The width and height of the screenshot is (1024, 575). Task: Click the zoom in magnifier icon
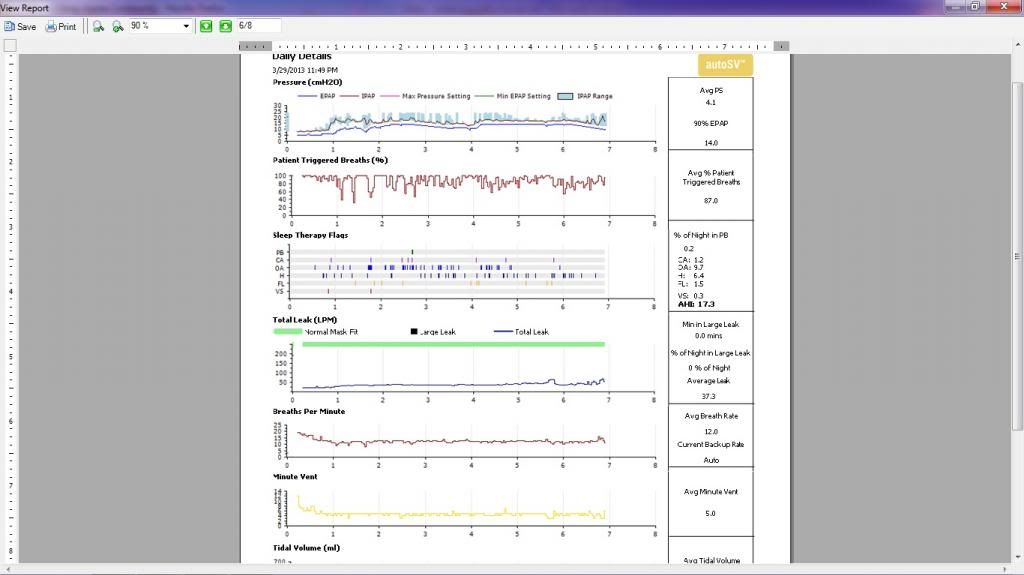(x=98, y=26)
